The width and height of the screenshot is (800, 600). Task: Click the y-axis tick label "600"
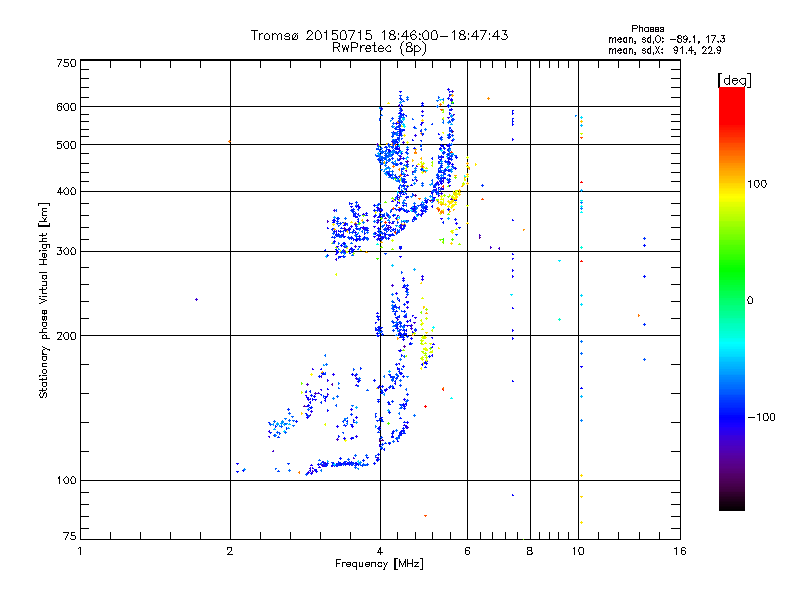[x=67, y=107]
